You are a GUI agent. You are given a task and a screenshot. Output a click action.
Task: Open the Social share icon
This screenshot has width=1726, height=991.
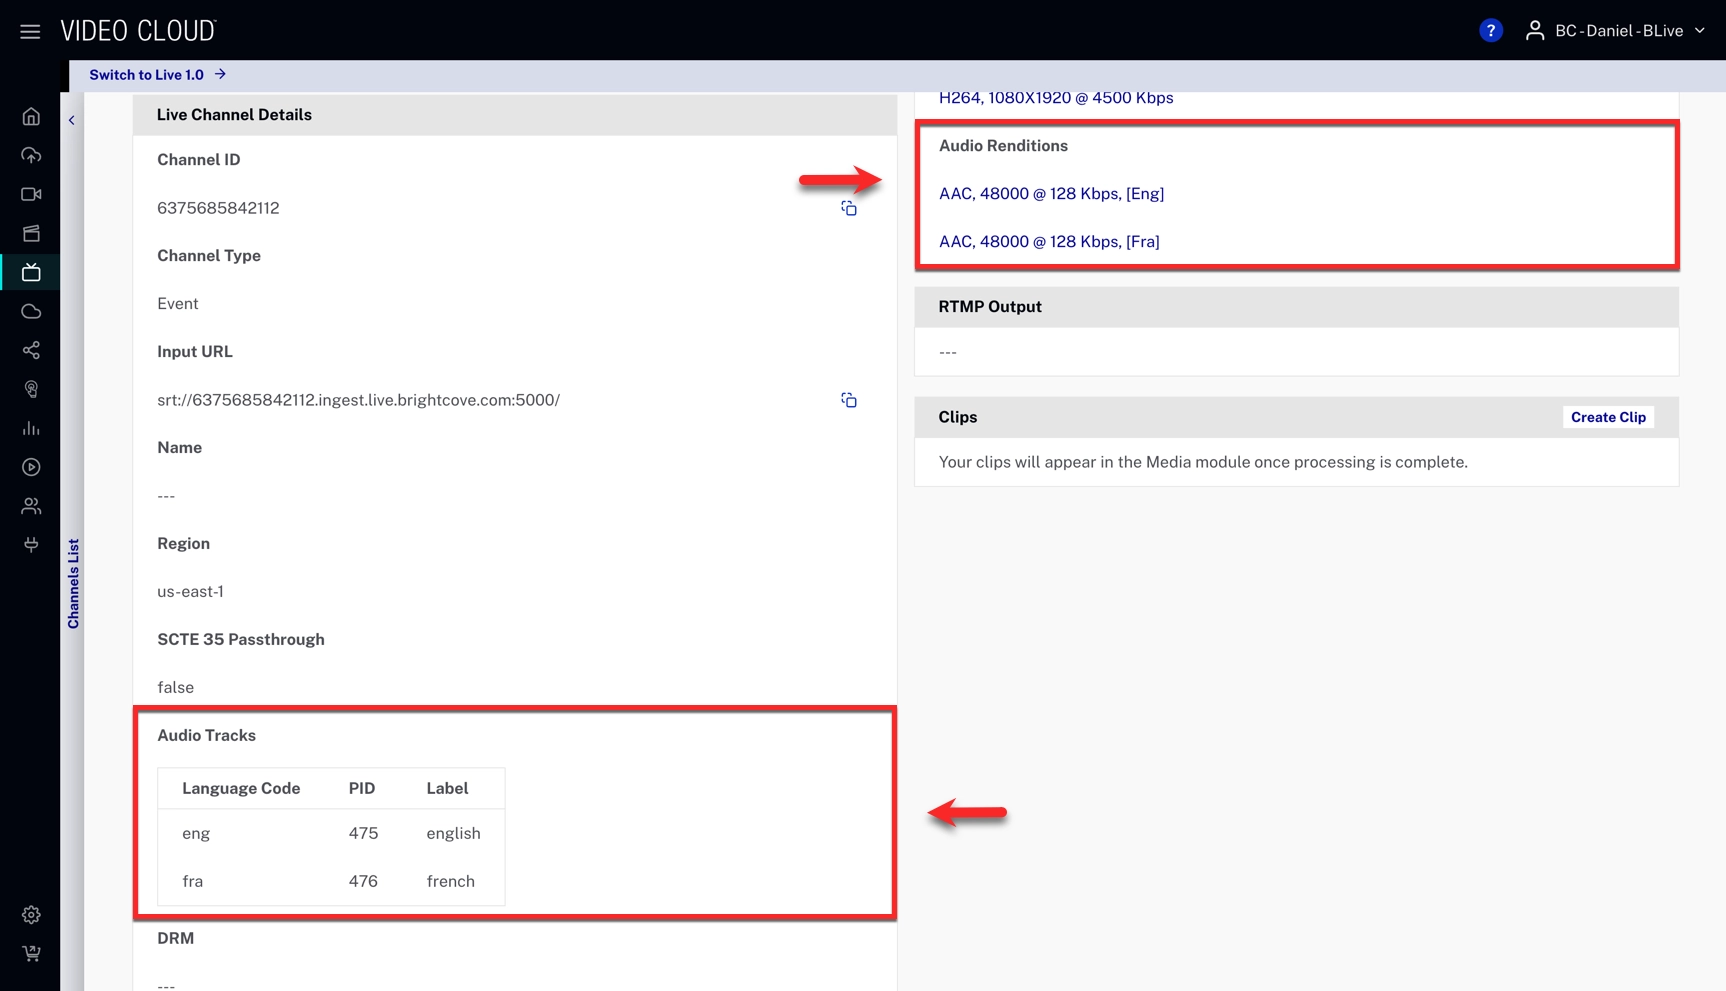pyautogui.click(x=31, y=350)
